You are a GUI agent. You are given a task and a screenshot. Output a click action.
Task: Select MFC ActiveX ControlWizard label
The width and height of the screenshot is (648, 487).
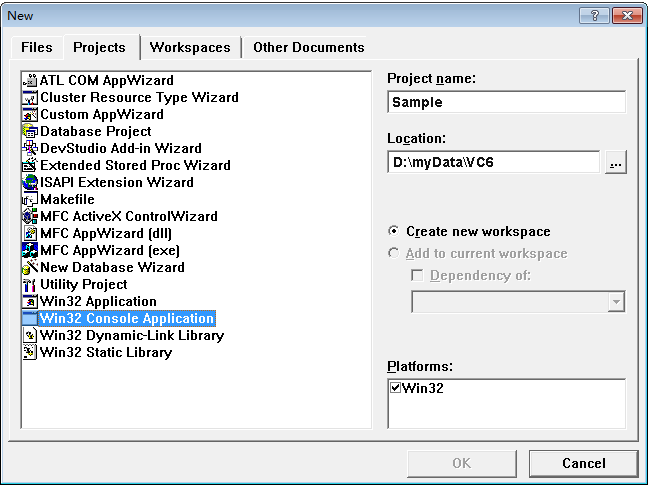tap(129, 216)
